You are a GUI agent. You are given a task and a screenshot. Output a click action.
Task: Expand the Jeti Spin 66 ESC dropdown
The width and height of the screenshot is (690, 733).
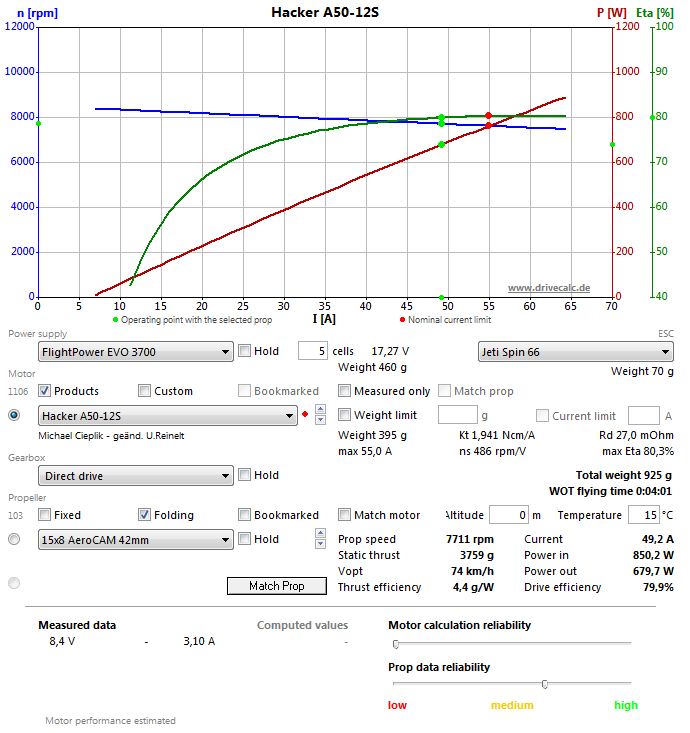point(576,352)
